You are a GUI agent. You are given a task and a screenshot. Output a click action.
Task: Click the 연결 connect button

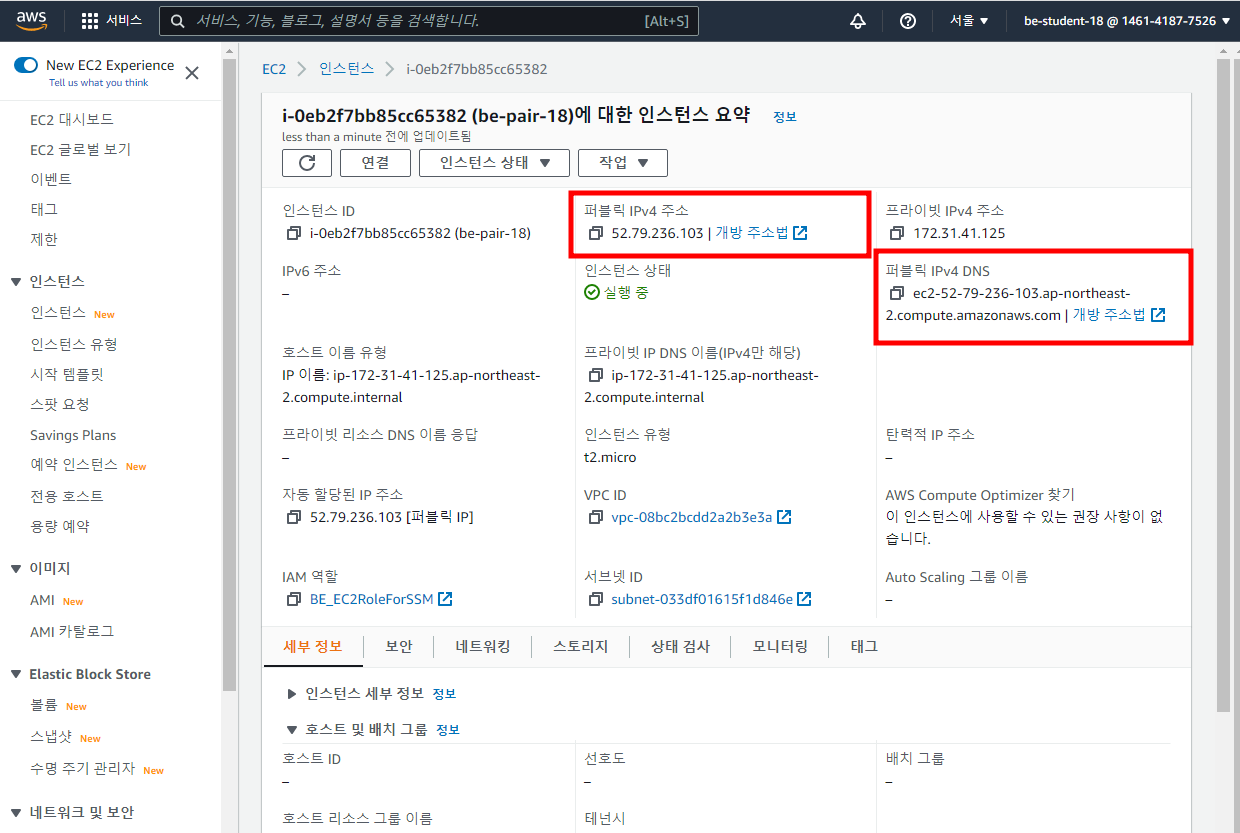[x=375, y=163]
